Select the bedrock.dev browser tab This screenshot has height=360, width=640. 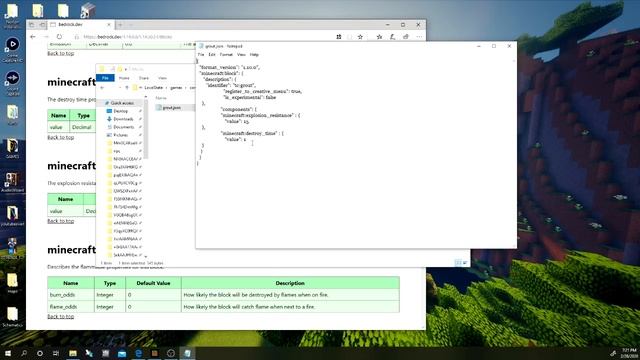[x=78, y=24]
